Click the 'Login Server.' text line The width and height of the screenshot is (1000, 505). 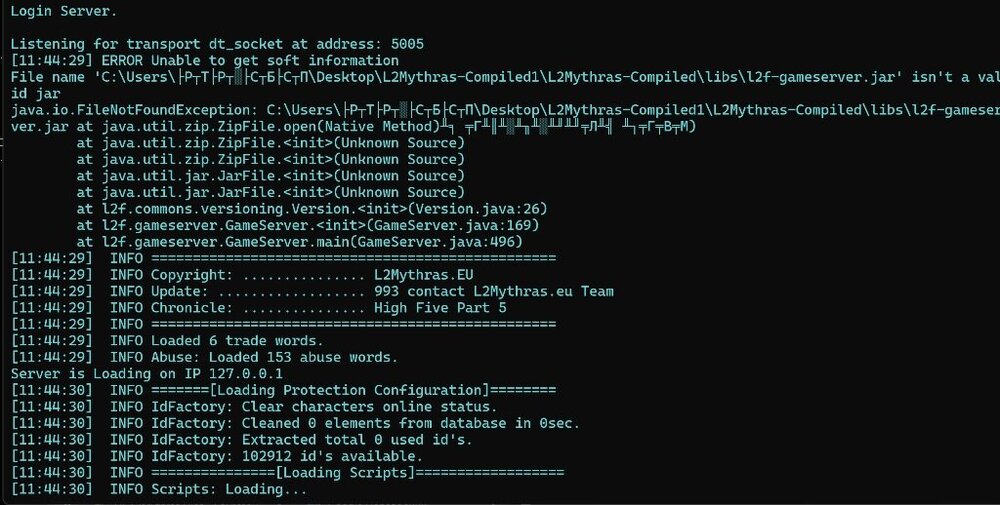pos(62,10)
